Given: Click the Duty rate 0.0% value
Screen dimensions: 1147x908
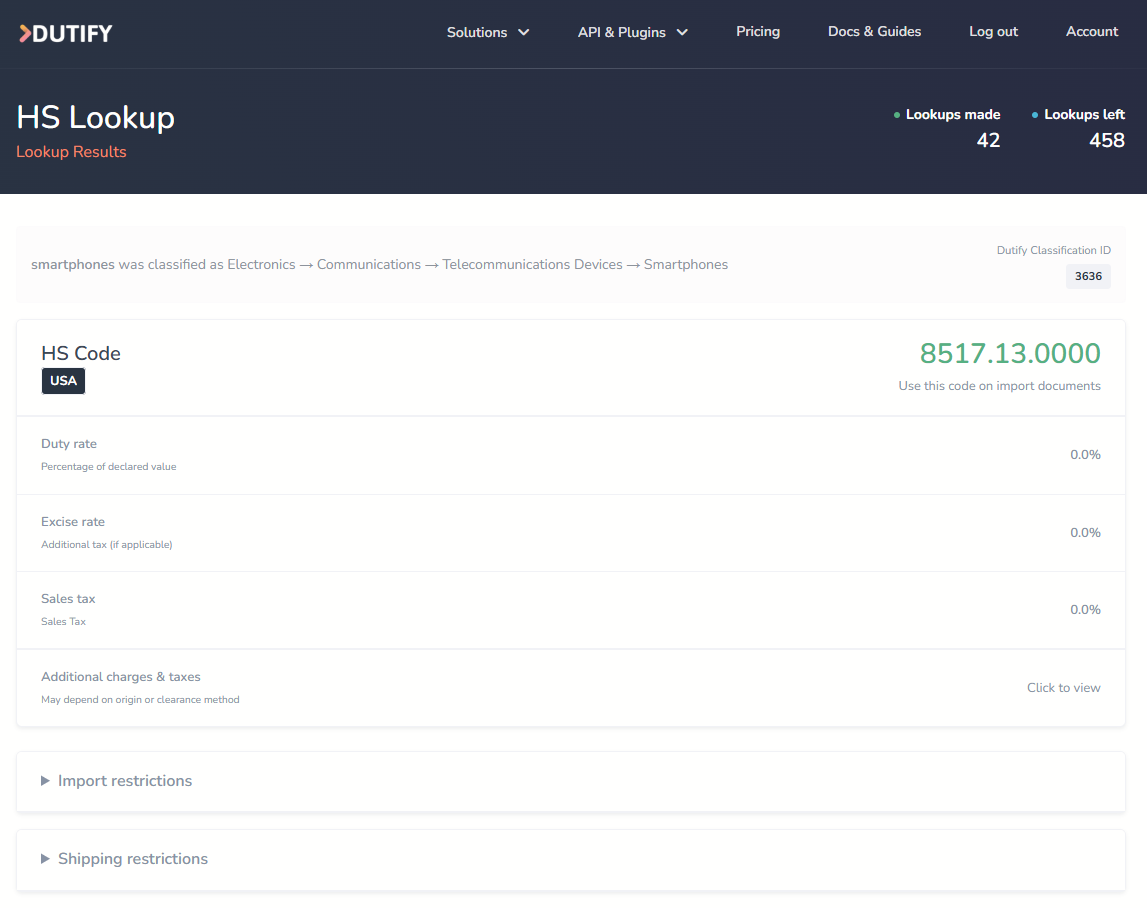Looking at the screenshot, I should point(1085,455).
